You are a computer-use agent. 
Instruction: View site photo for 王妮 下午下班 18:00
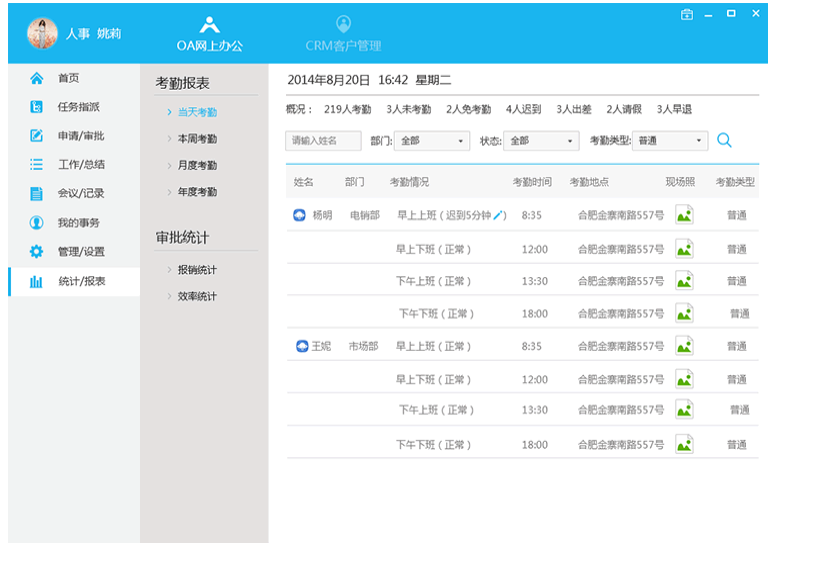coord(684,445)
